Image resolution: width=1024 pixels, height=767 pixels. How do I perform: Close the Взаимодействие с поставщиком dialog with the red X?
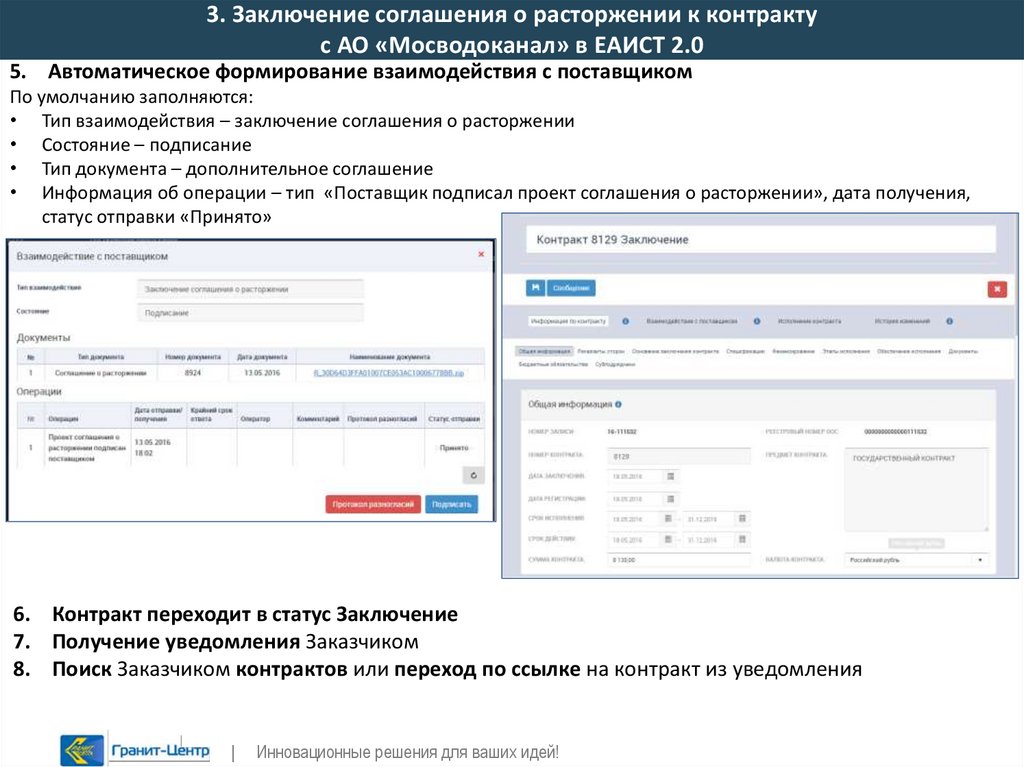(481, 254)
